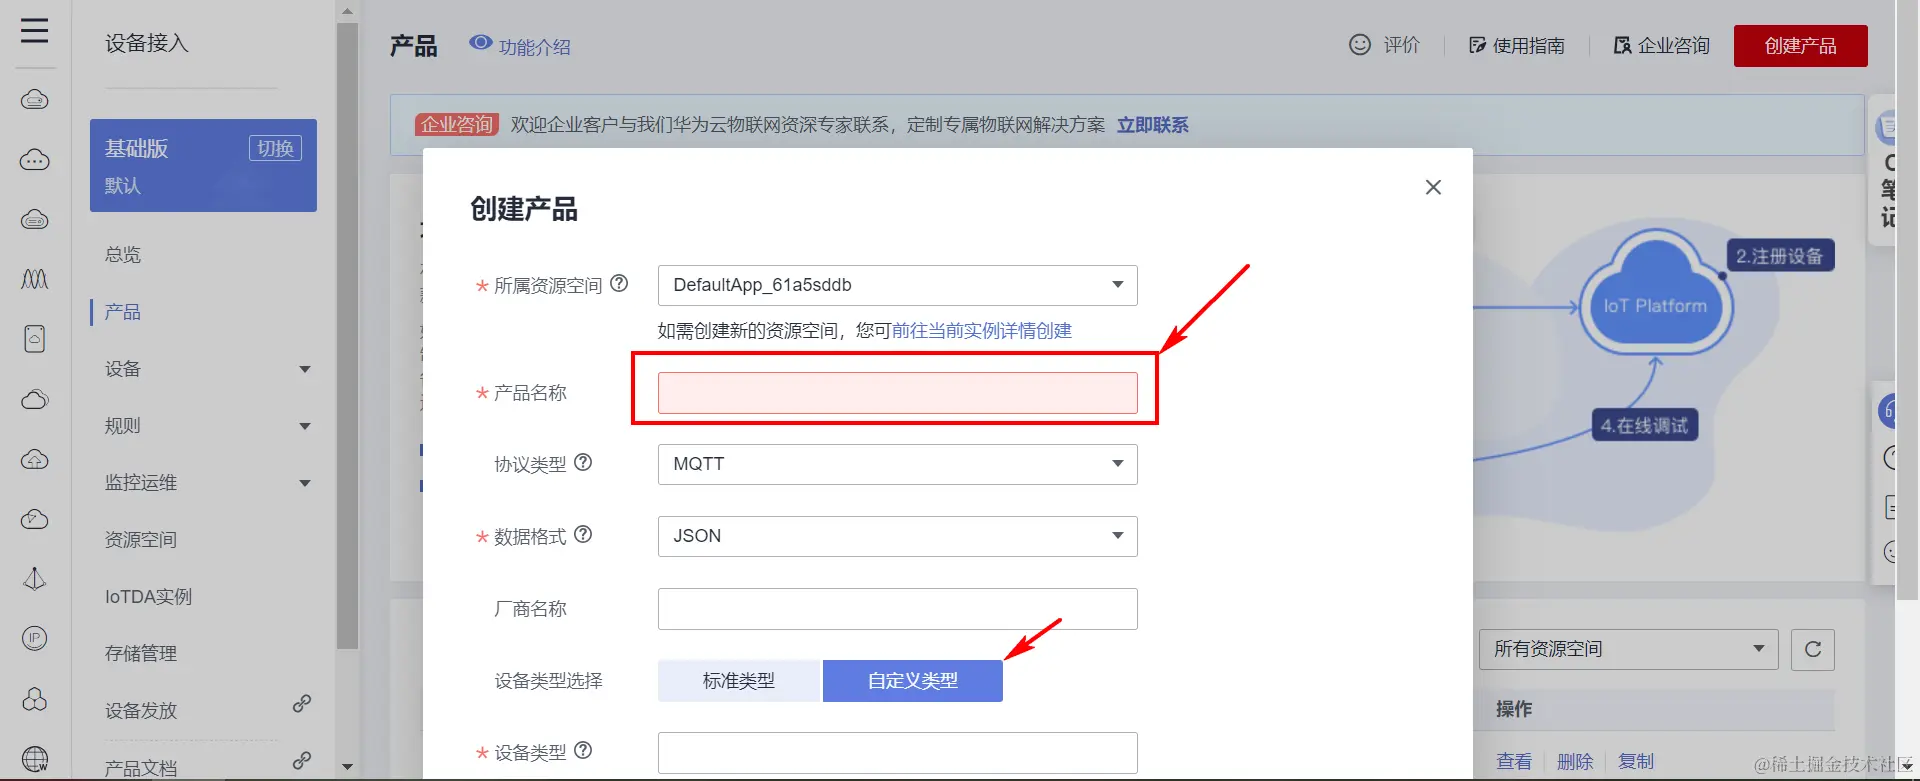Open the hamburger navigation menu

tap(34, 31)
